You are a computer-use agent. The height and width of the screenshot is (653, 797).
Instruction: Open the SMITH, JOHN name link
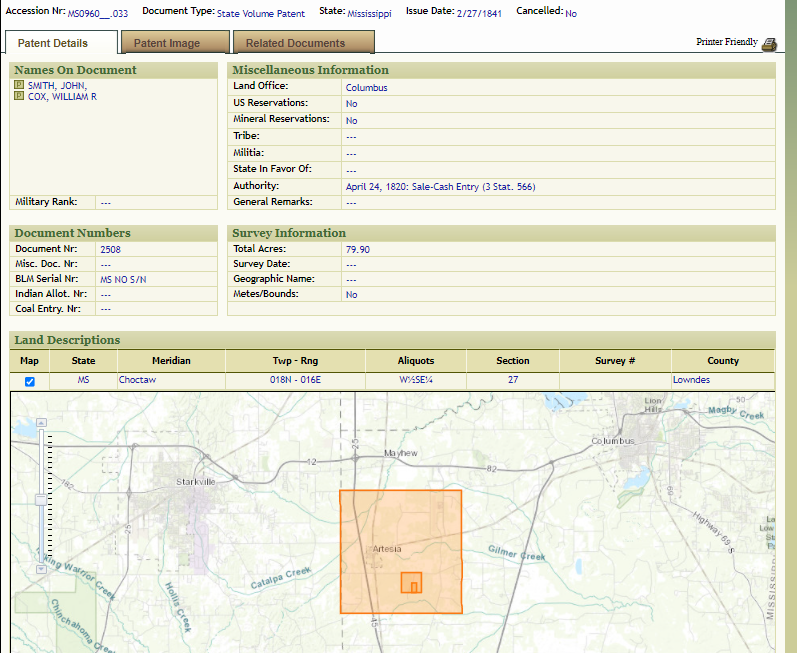[x=57, y=86]
